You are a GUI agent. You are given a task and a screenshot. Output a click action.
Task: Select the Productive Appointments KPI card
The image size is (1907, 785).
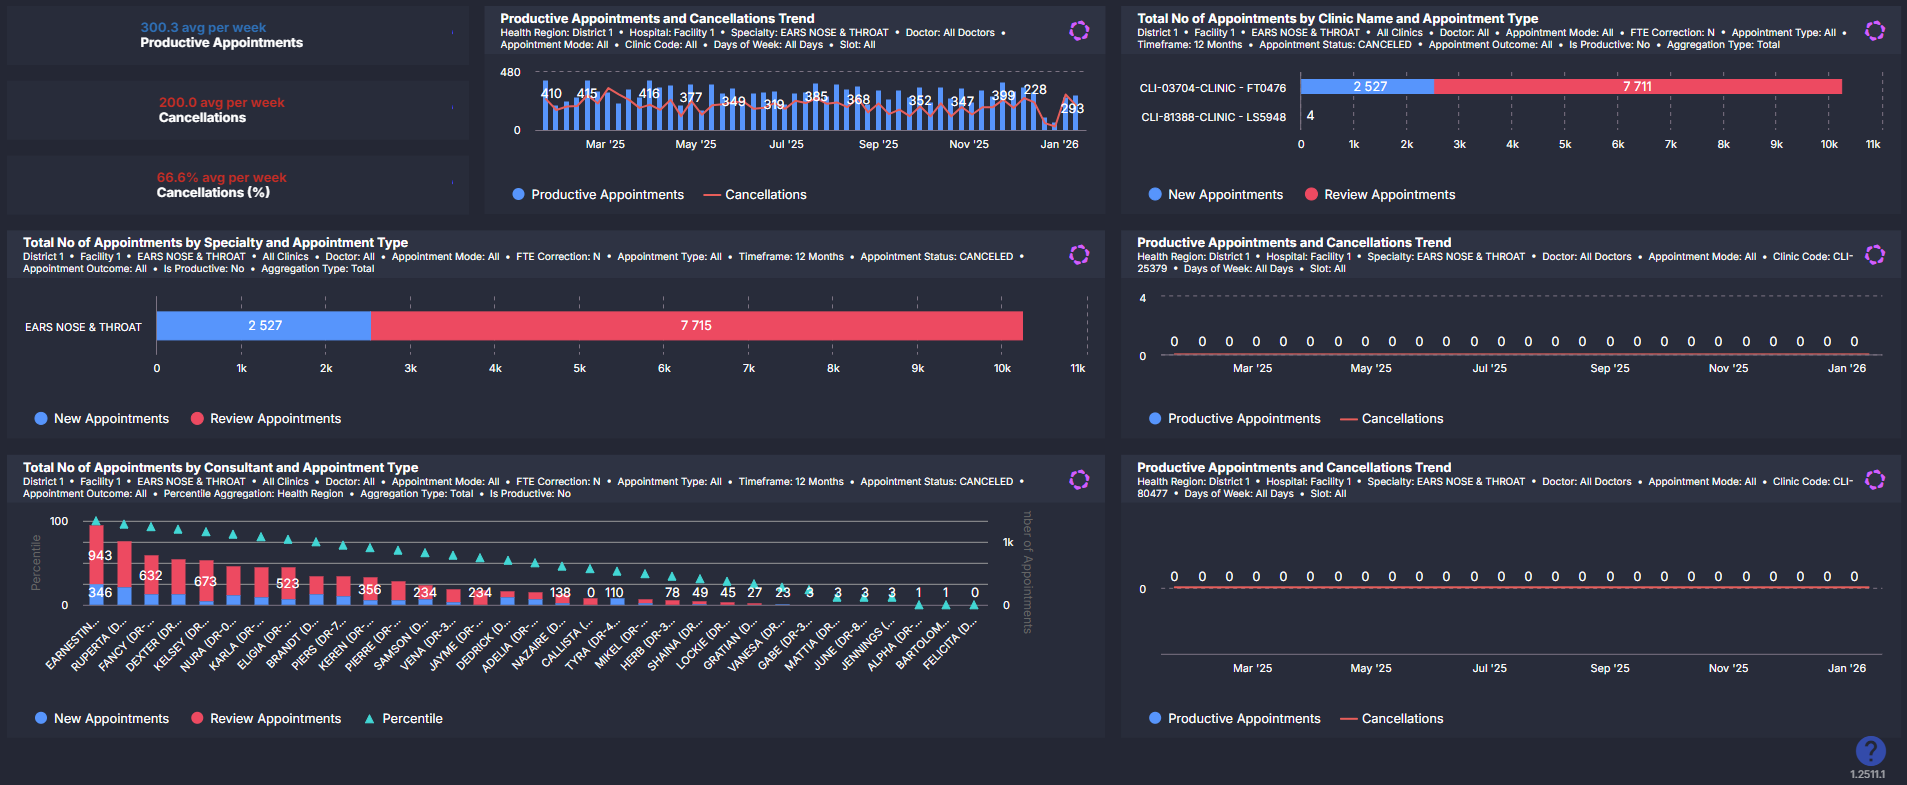[x=237, y=36]
